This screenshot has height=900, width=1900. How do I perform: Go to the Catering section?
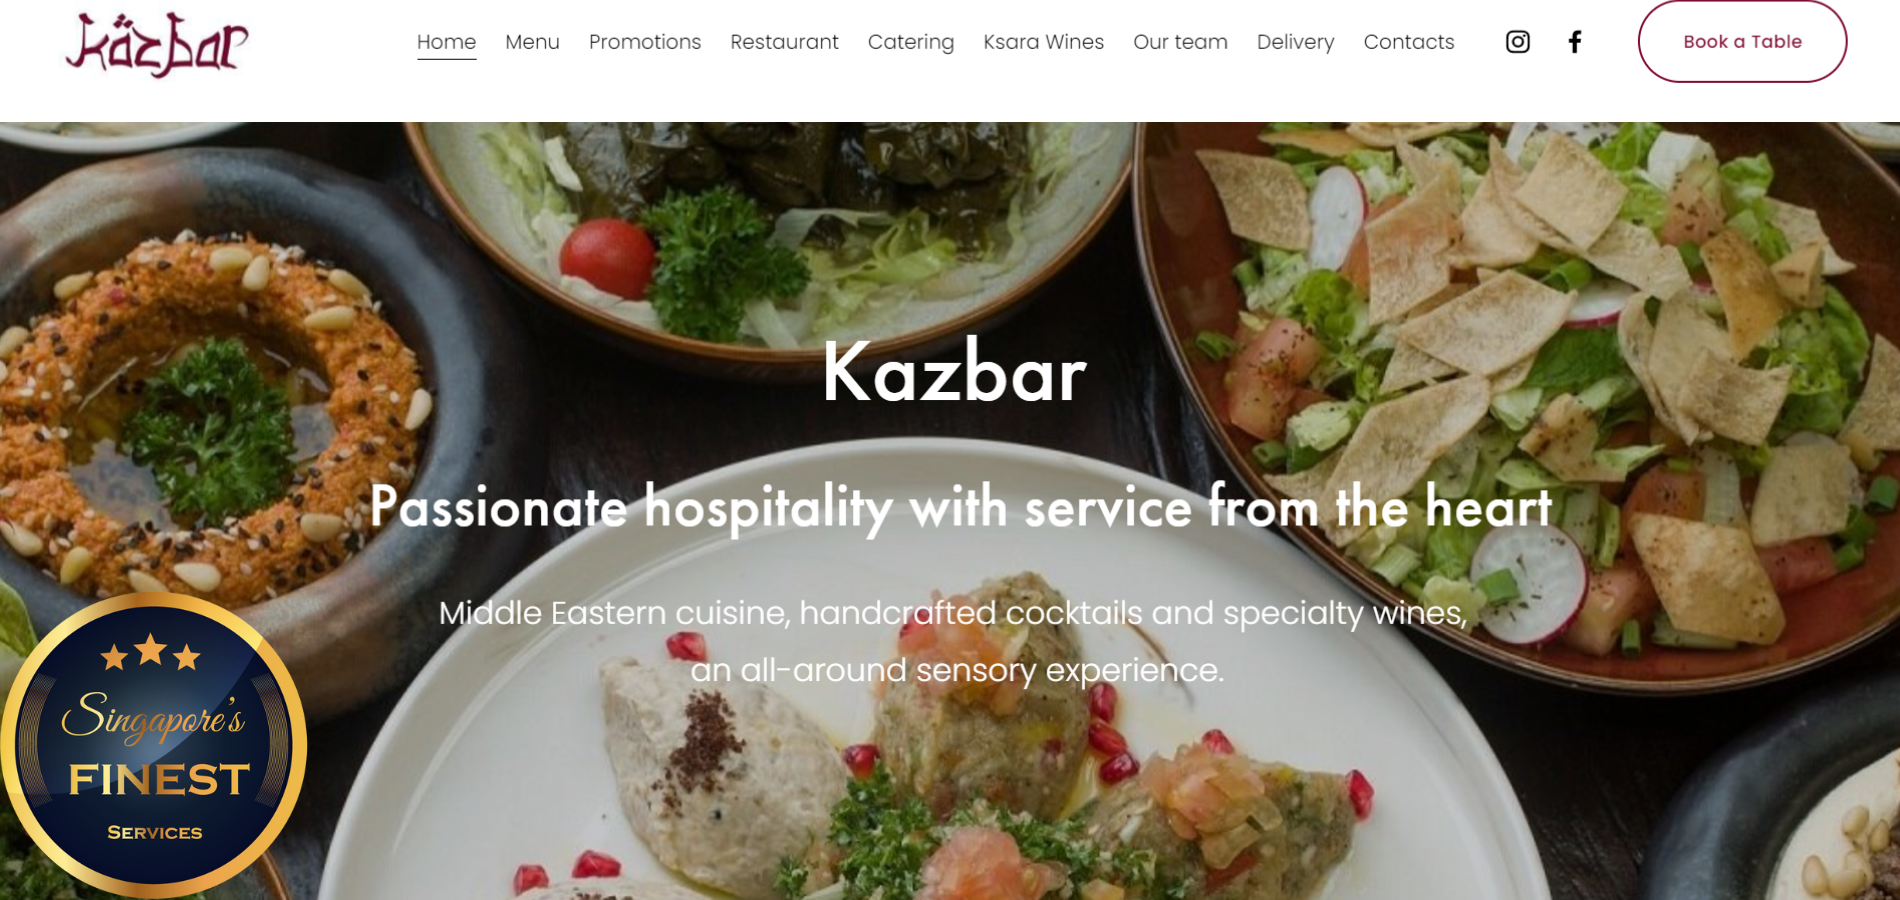coord(911,42)
